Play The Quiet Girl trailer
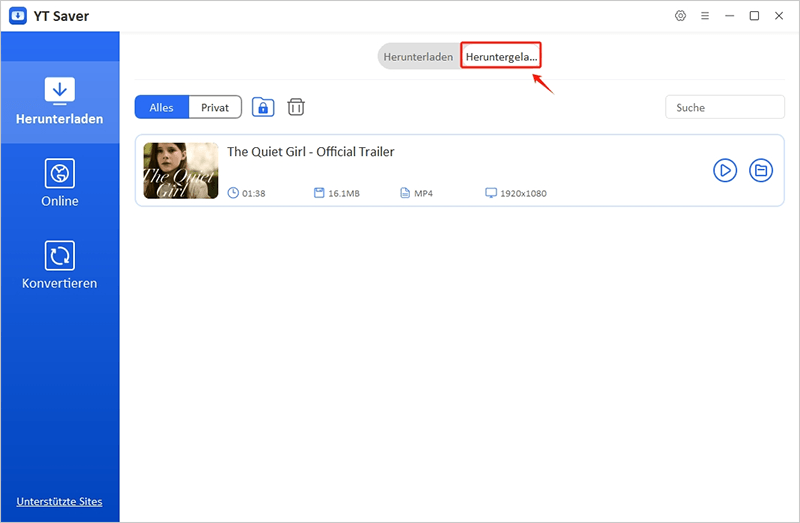Screen dimensions: 800x523 point(725,170)
